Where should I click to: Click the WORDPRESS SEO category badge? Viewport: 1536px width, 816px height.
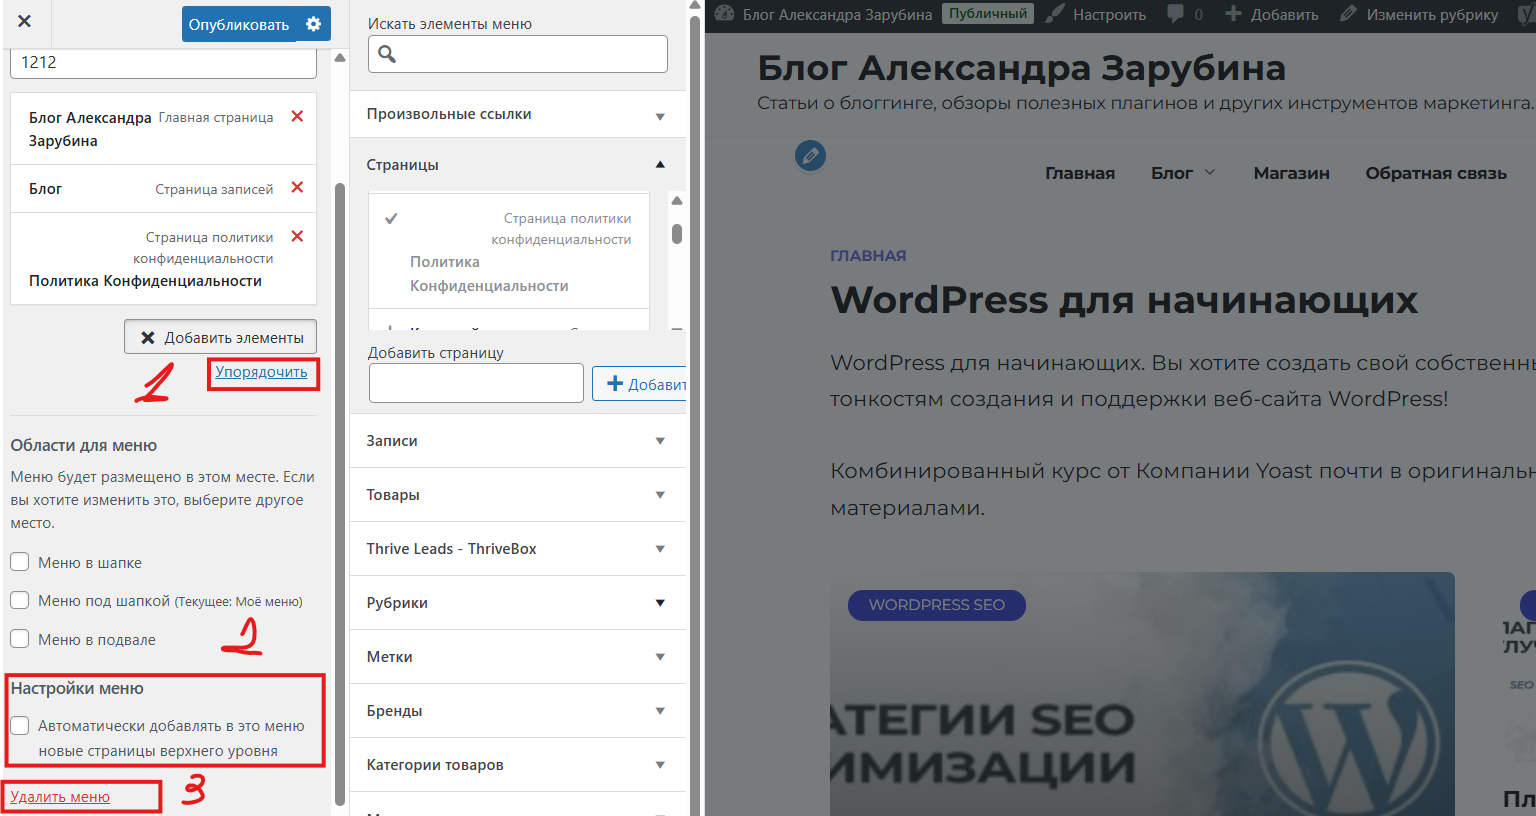[x=937, y=605]
